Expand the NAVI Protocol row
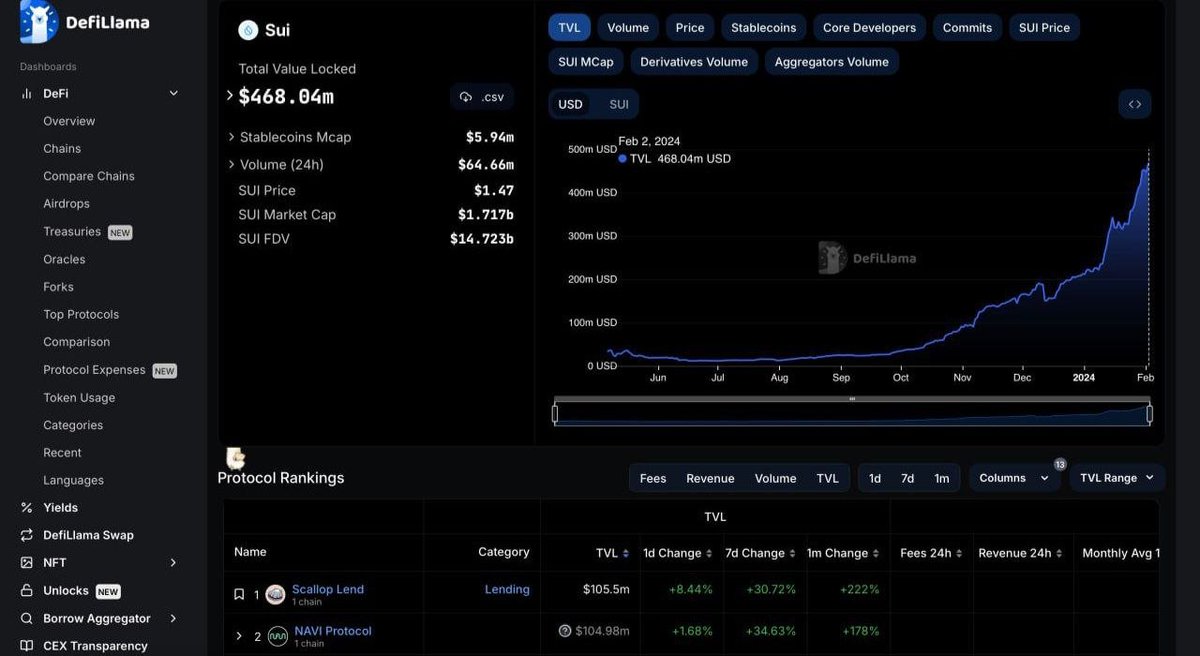 point(238,636)
